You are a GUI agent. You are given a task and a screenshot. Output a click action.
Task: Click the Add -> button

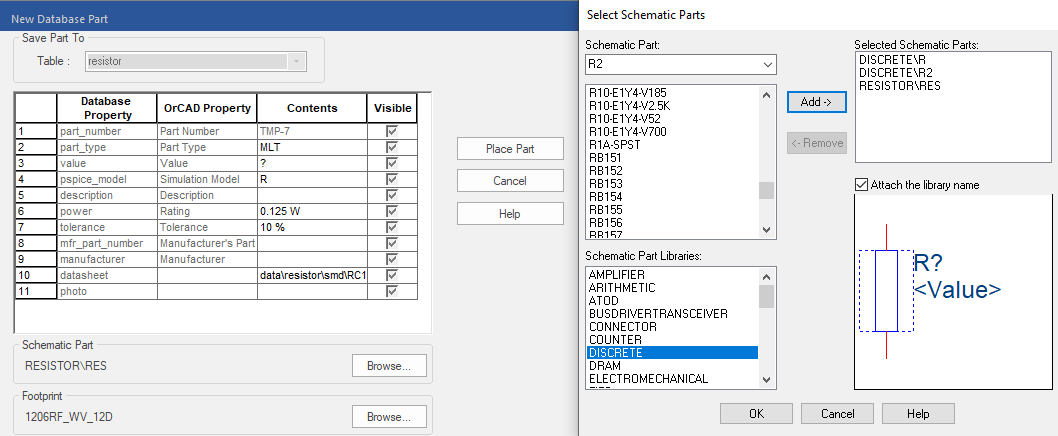point(816,102)
